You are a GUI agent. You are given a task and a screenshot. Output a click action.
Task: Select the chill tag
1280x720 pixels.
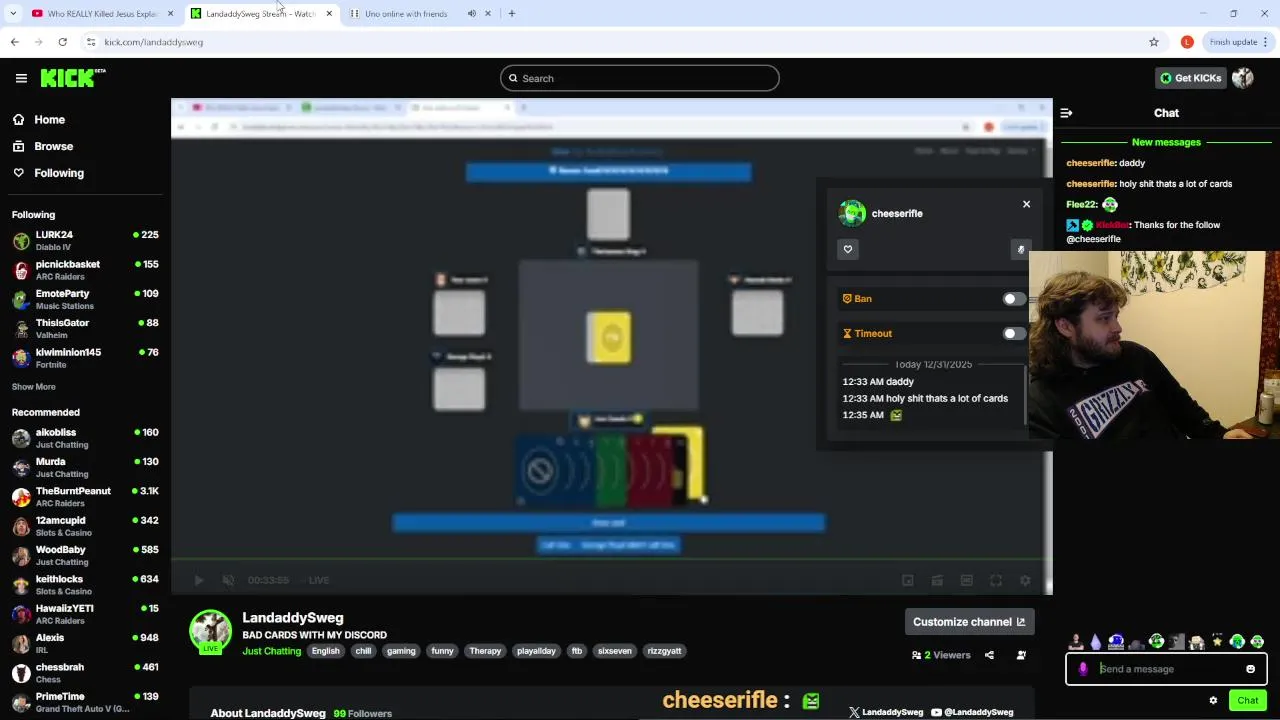[x=363, y=651]
